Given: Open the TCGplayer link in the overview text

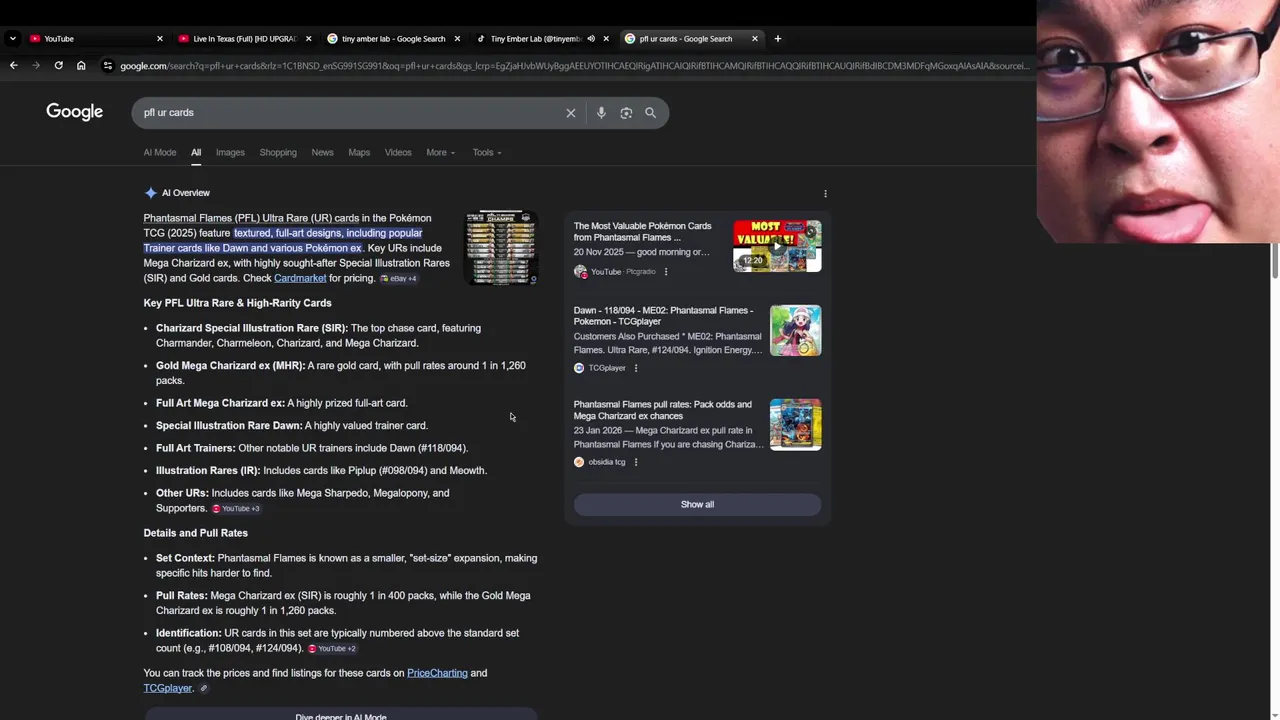Looking at the screenshot, I should tap(168, 688).
